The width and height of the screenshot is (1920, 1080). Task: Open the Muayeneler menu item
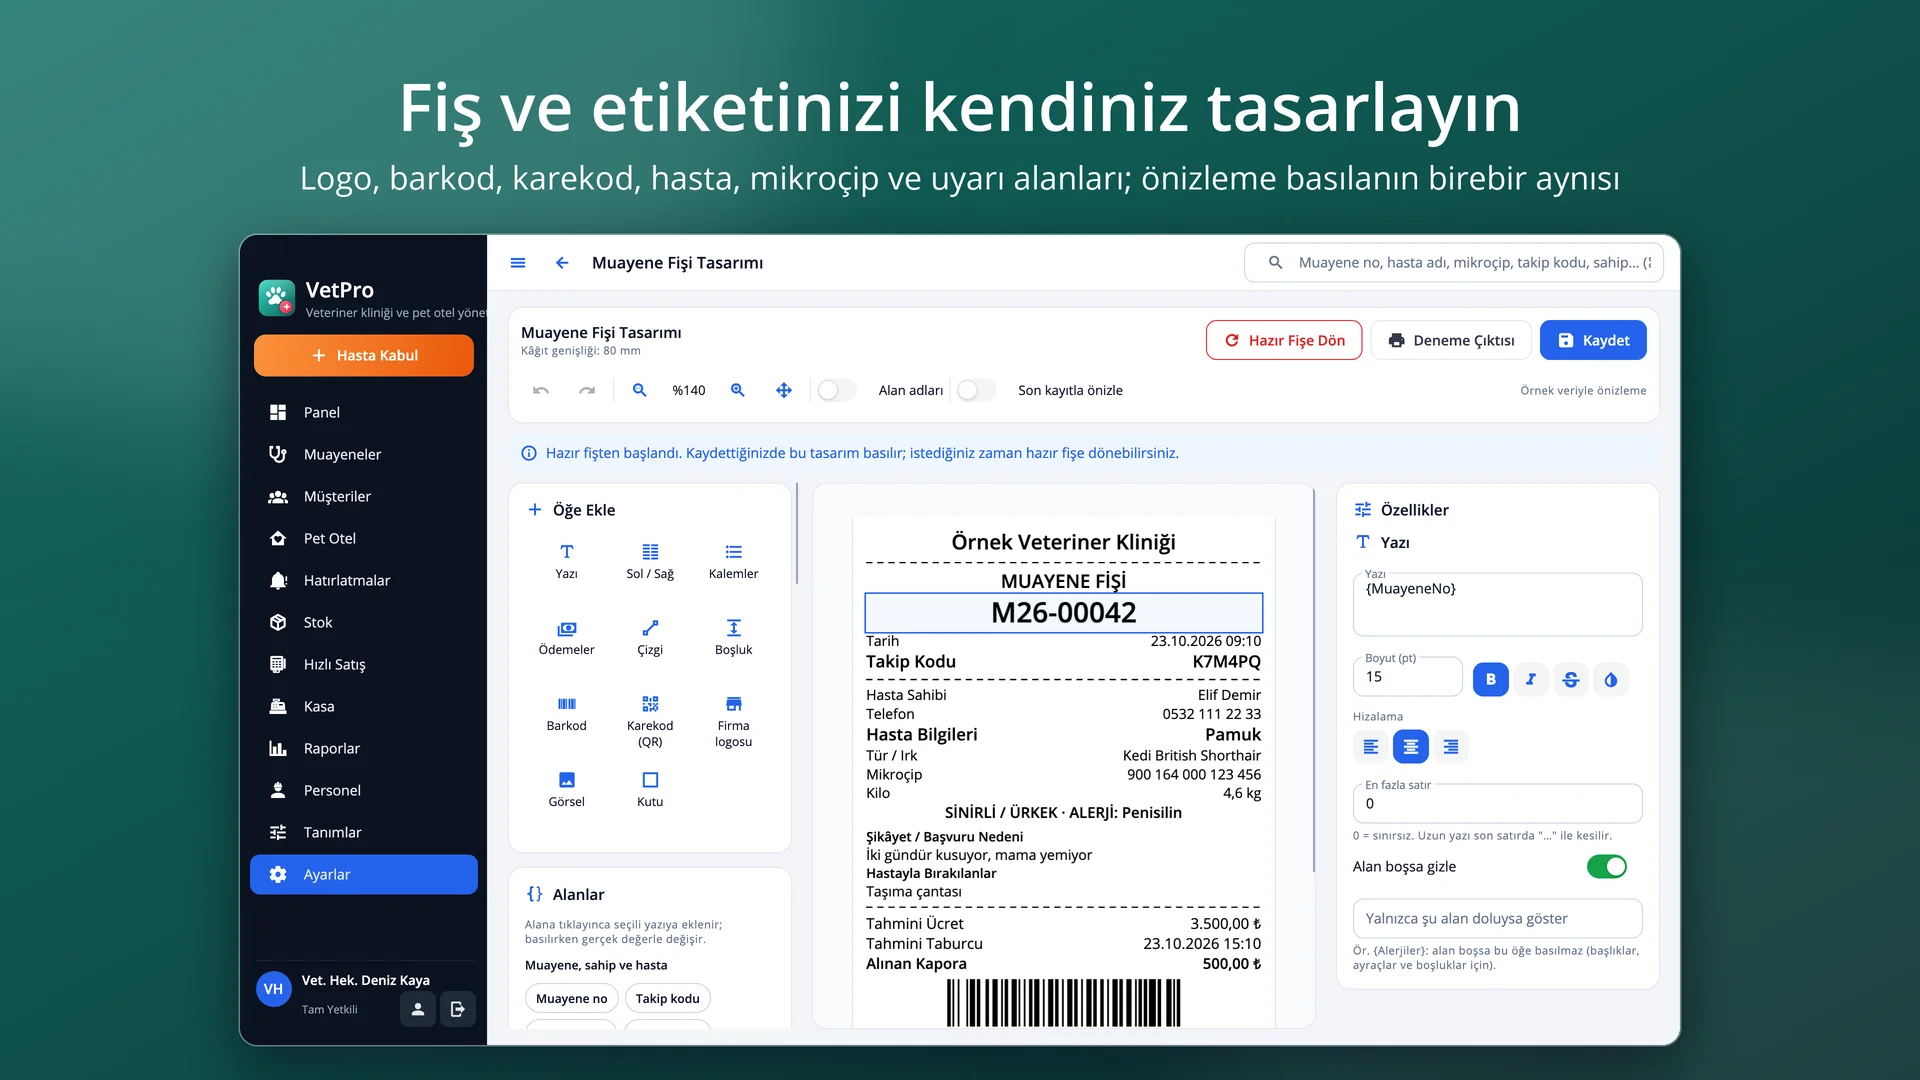click(364, 454)
